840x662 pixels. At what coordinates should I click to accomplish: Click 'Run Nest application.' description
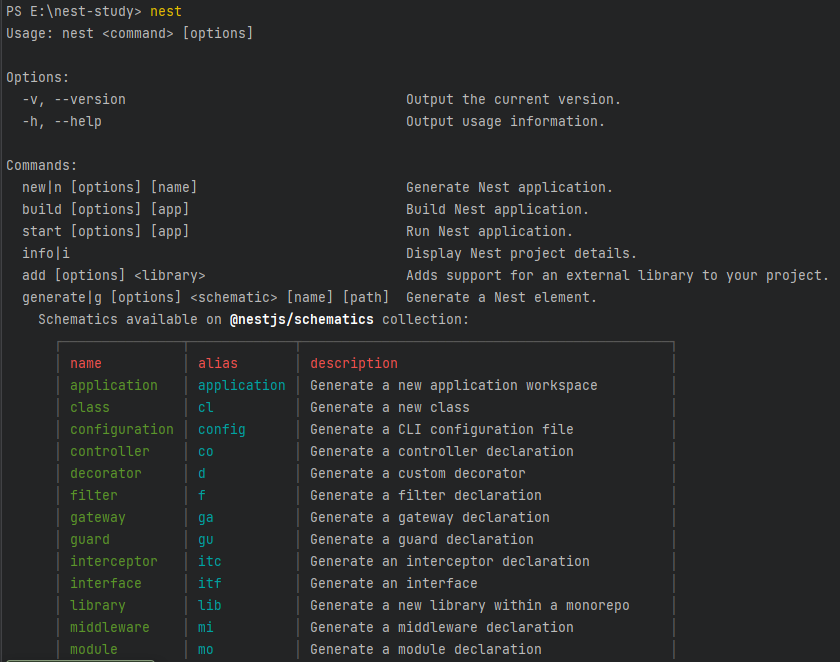(489, 231)
